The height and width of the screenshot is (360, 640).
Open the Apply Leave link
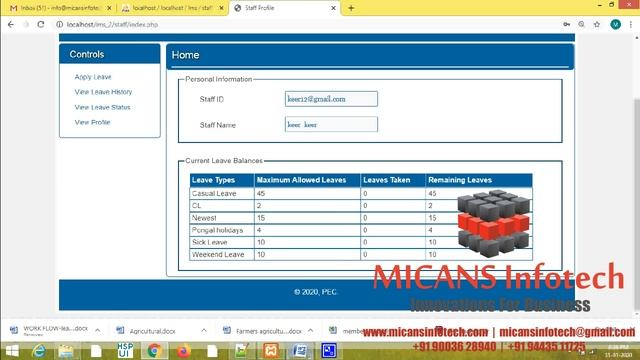93,77
